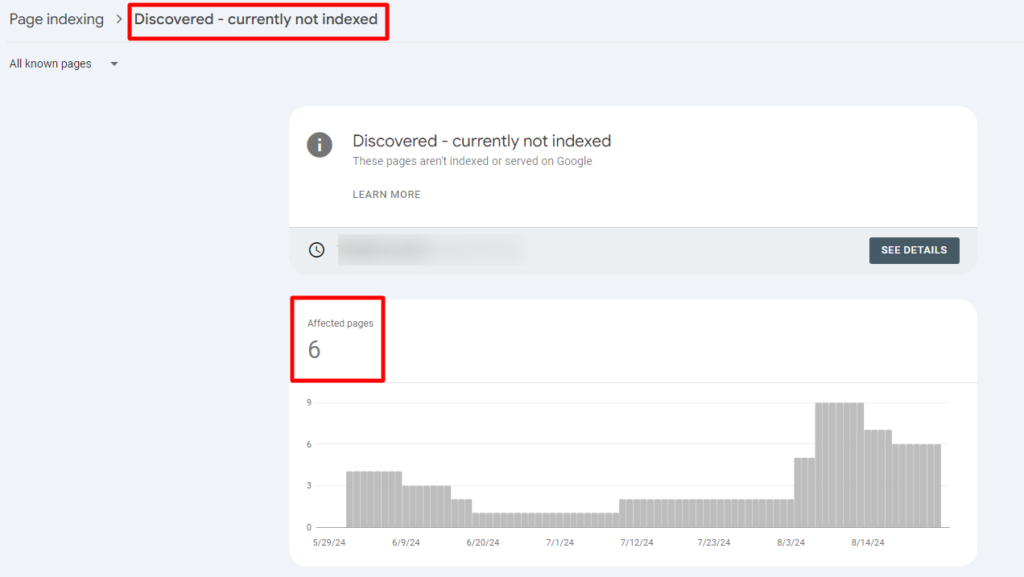Click the 6/20/24 date label on chart
The image size is (1024, 577).
(x=483, y=542)
